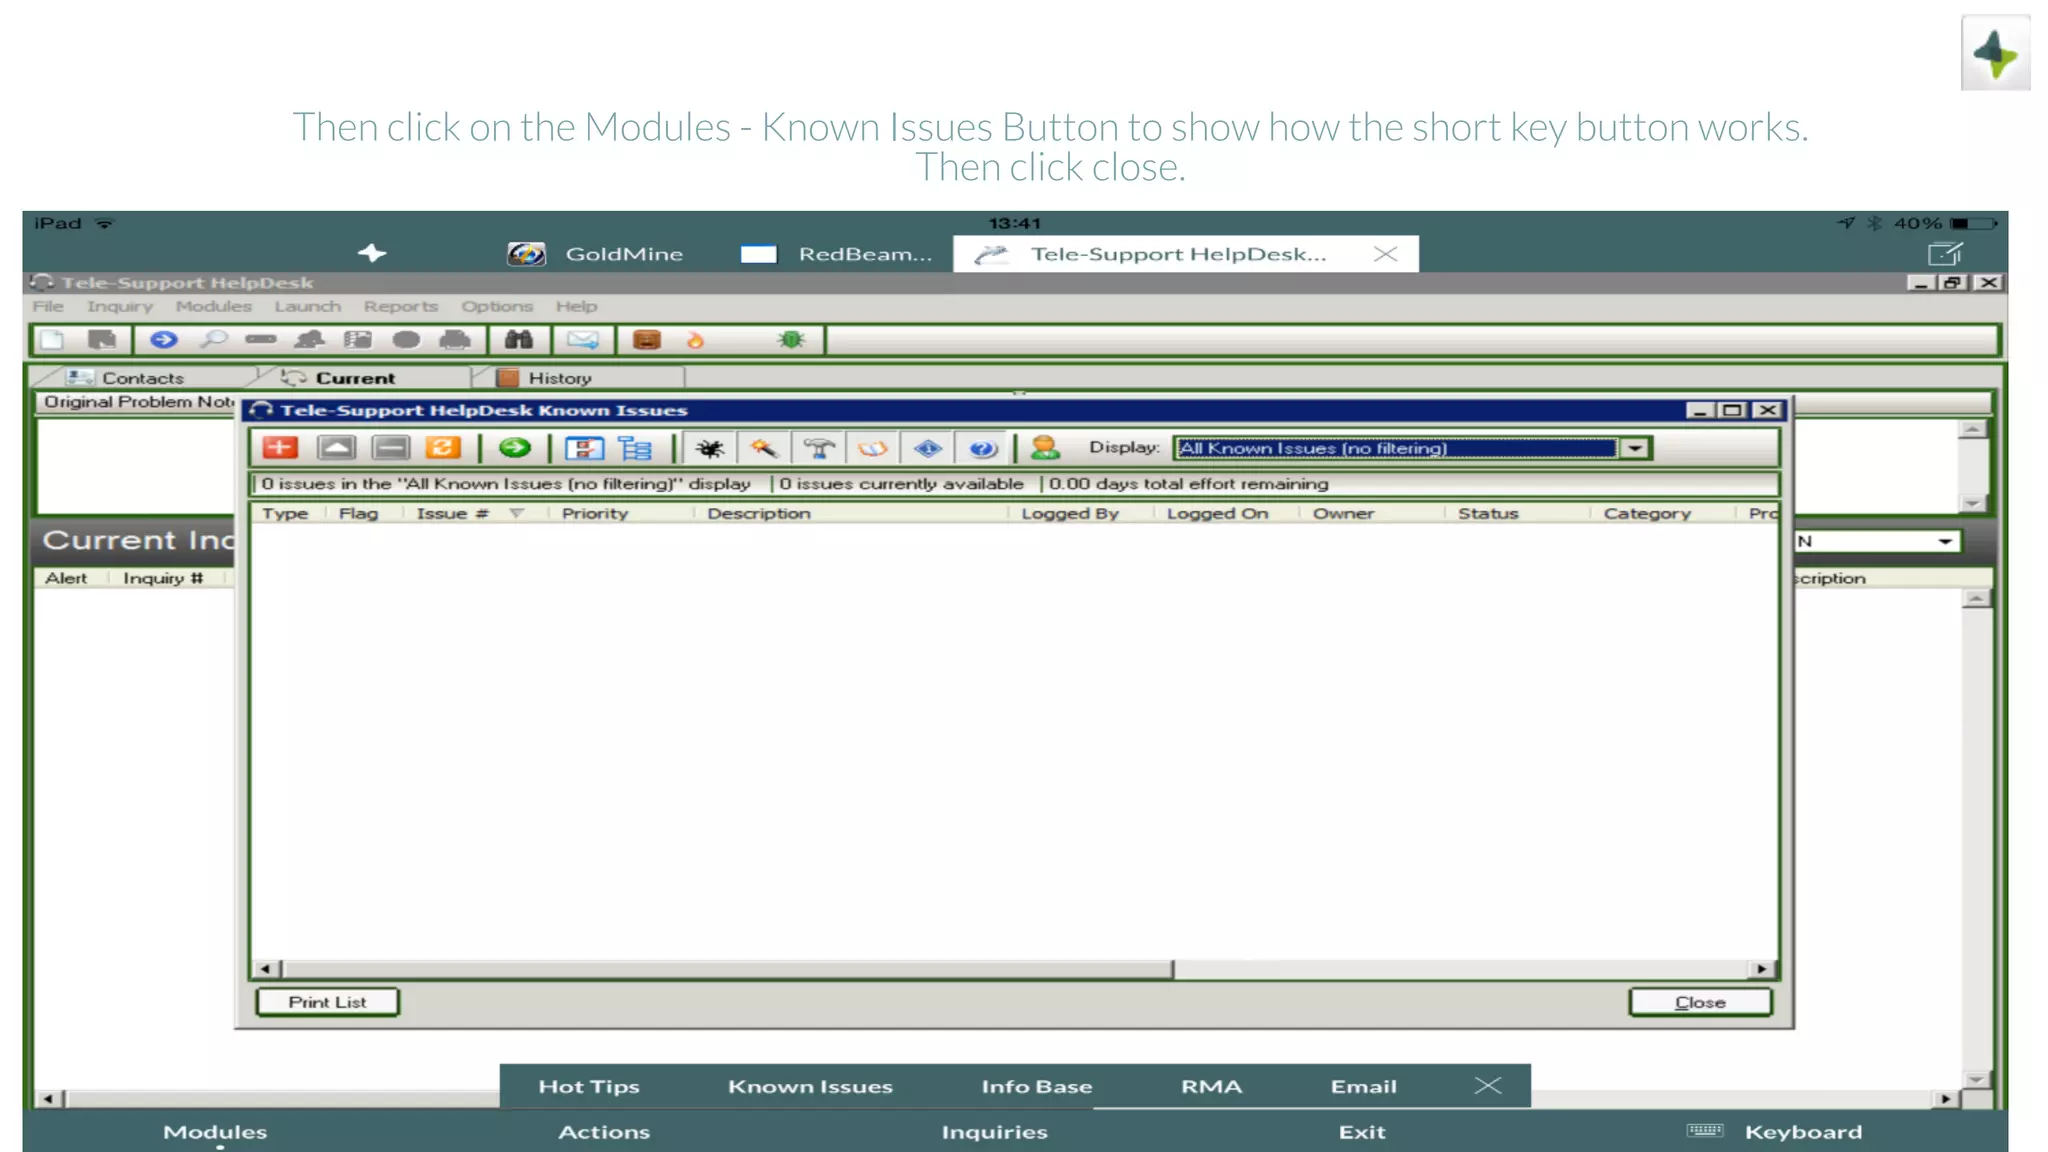Click the brown cabinet info base icon
2048x1152 pixels.
point(647,340)
